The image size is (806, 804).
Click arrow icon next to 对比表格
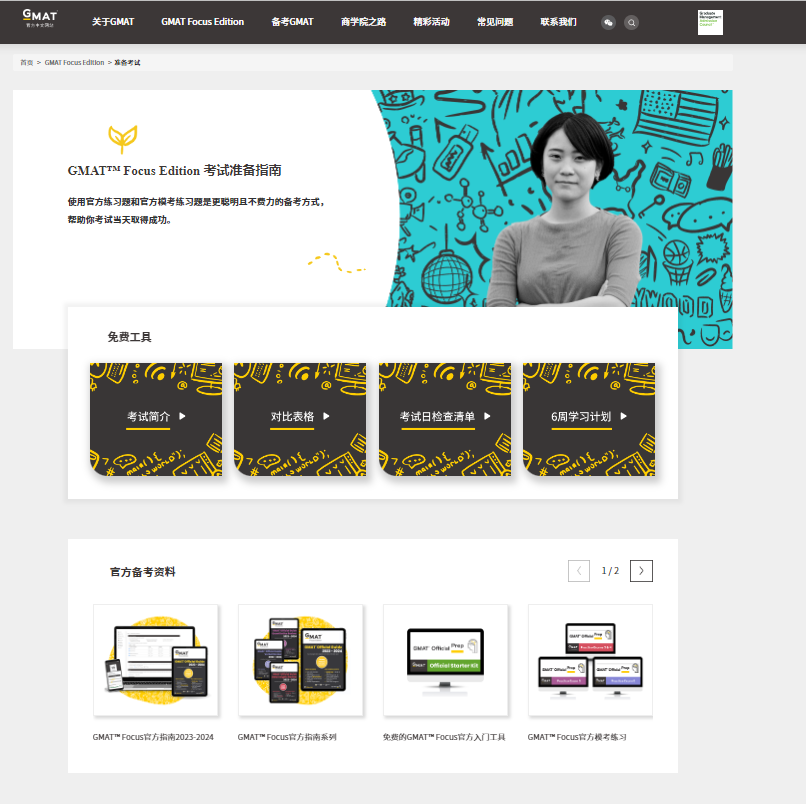[326, 416]
